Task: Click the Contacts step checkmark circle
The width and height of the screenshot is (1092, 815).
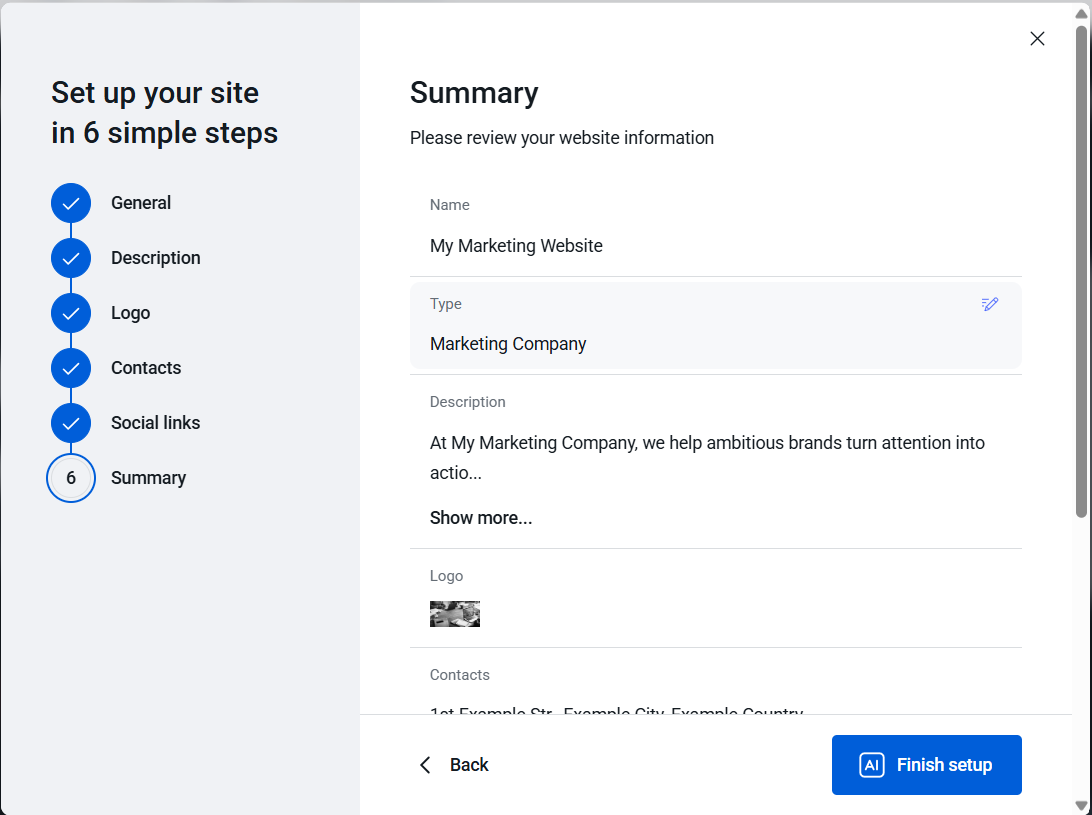Action: (71, 368)
